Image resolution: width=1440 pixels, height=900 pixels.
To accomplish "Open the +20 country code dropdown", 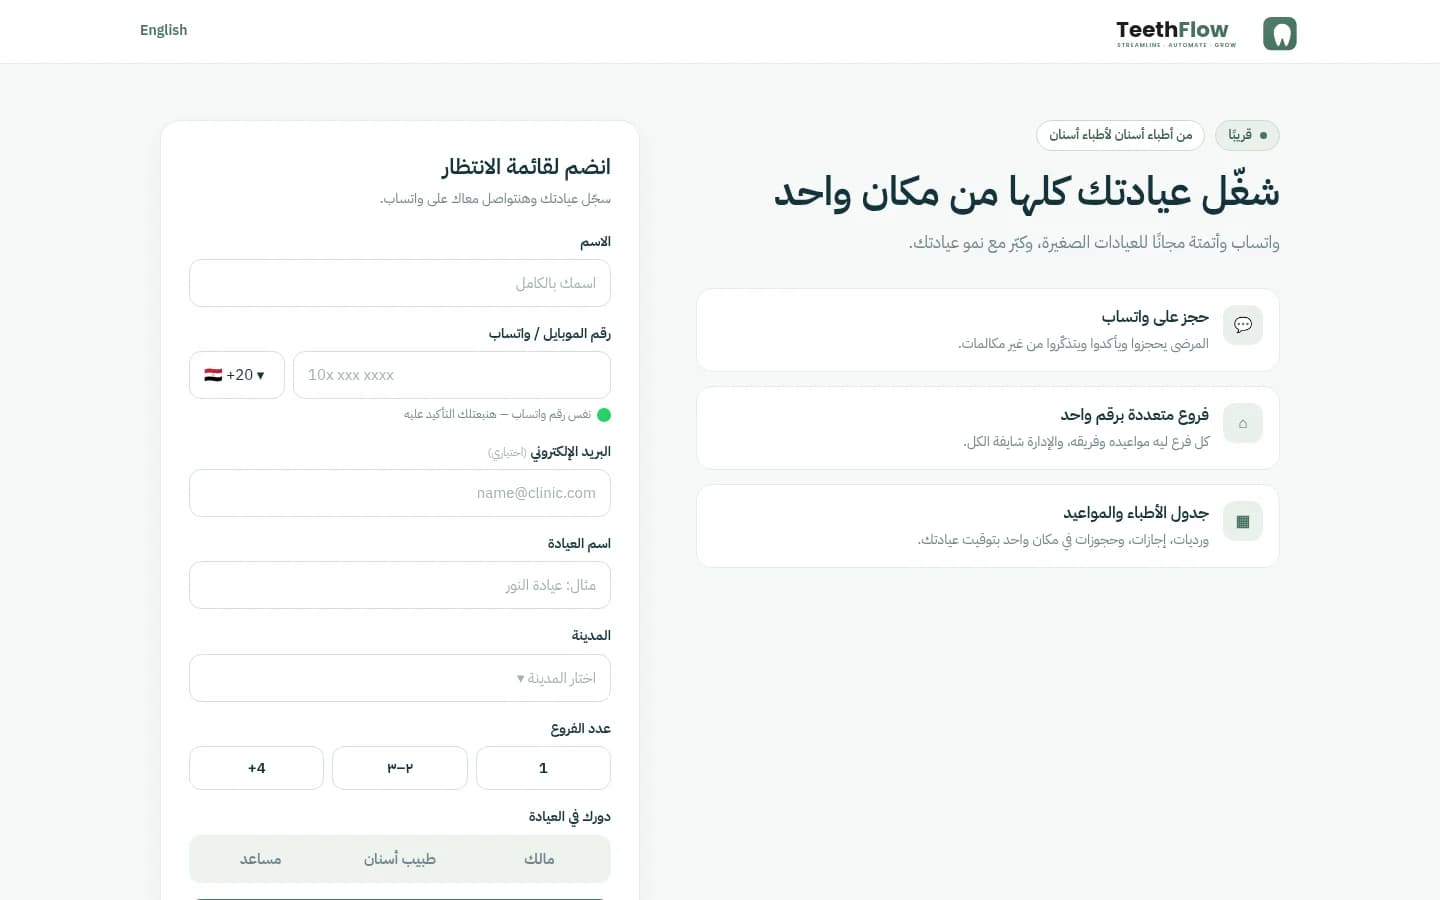I will [237, 375].
